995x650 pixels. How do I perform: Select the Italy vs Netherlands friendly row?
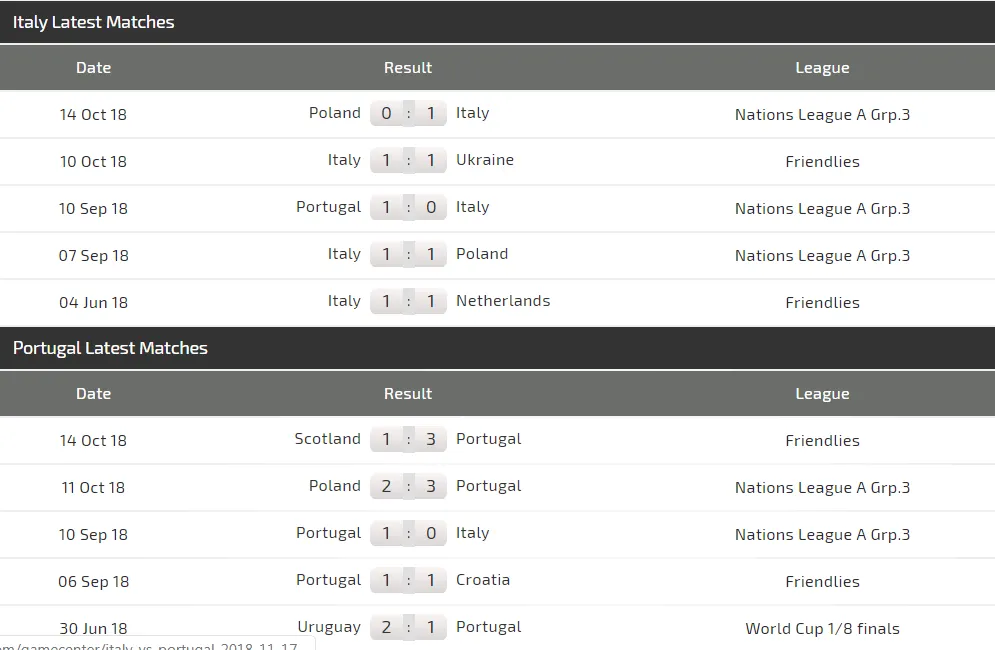point(408,301)
